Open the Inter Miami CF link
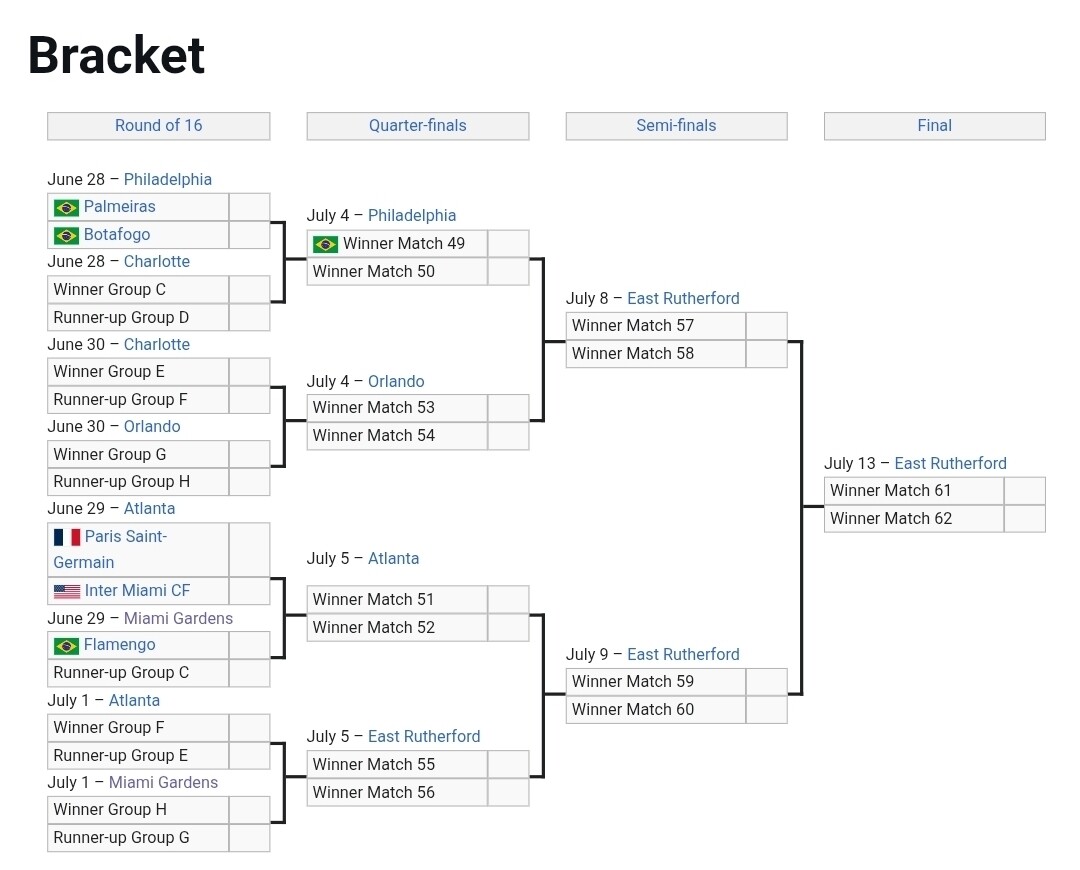Viewport: 1080px width, 870px height. (137, 591)
